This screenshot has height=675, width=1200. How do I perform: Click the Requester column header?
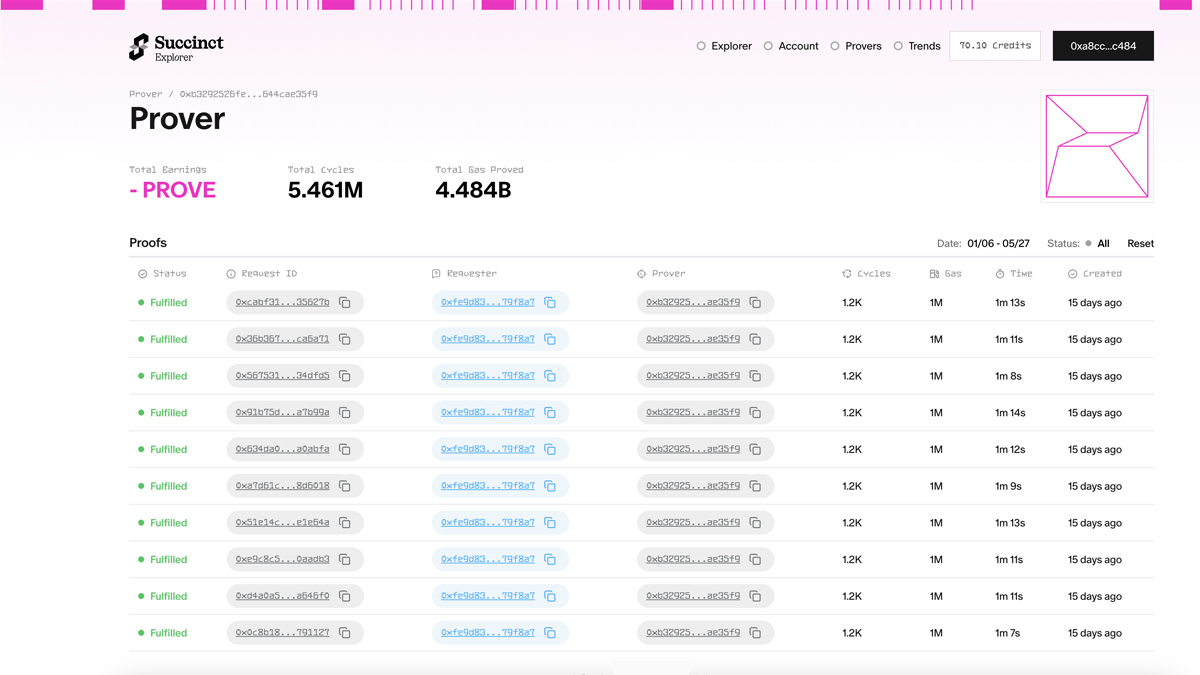(x=463, y=274)
